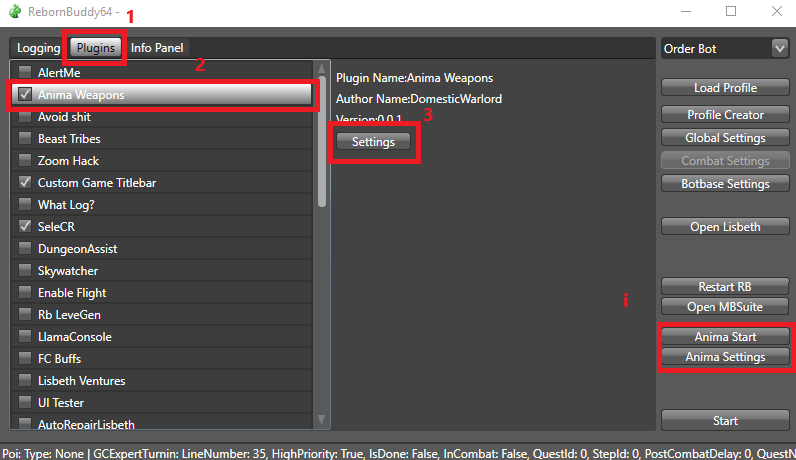
Task: Click the Plugin Name:Anima Weapons label
Action: click(414, 78)
